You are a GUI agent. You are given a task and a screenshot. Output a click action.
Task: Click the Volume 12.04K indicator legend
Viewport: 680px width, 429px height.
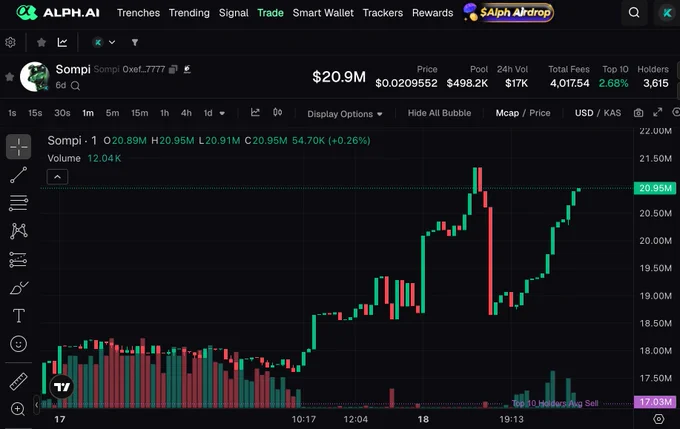[x=84, y=158]
